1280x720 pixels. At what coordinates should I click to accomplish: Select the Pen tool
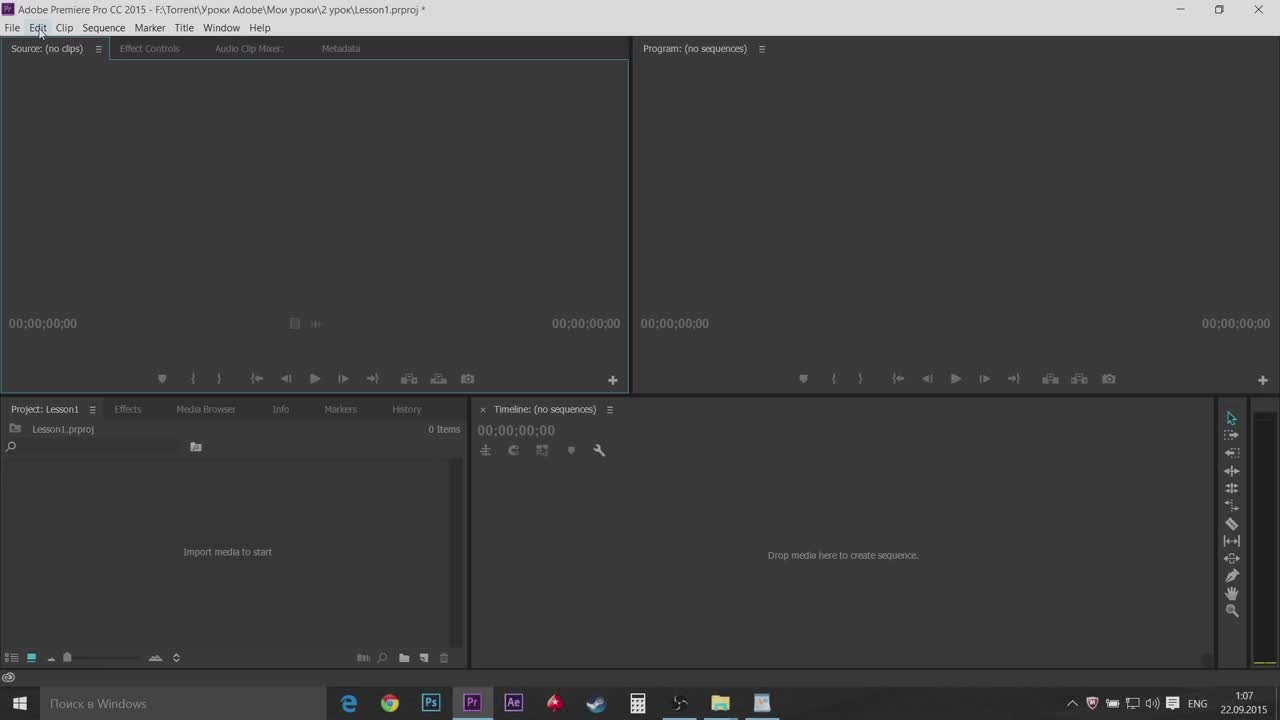[1231, 576]
